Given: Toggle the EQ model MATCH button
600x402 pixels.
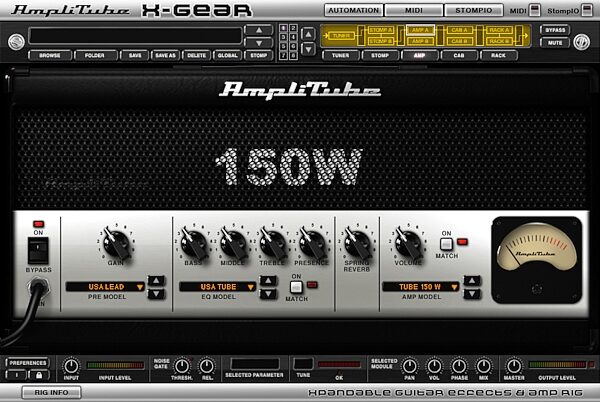Looking at the screenshot, I should (296, 287).
